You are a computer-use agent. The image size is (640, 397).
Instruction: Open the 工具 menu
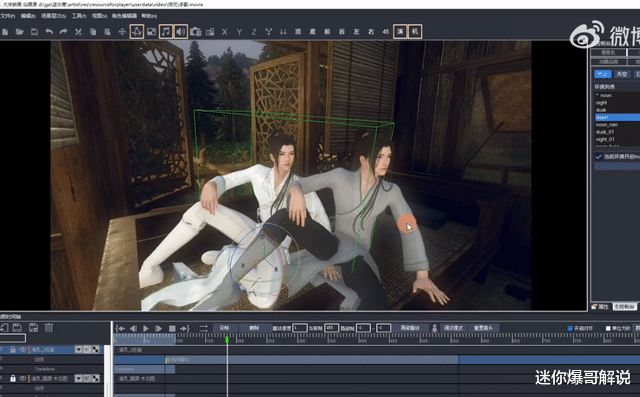tap(79, 16)
